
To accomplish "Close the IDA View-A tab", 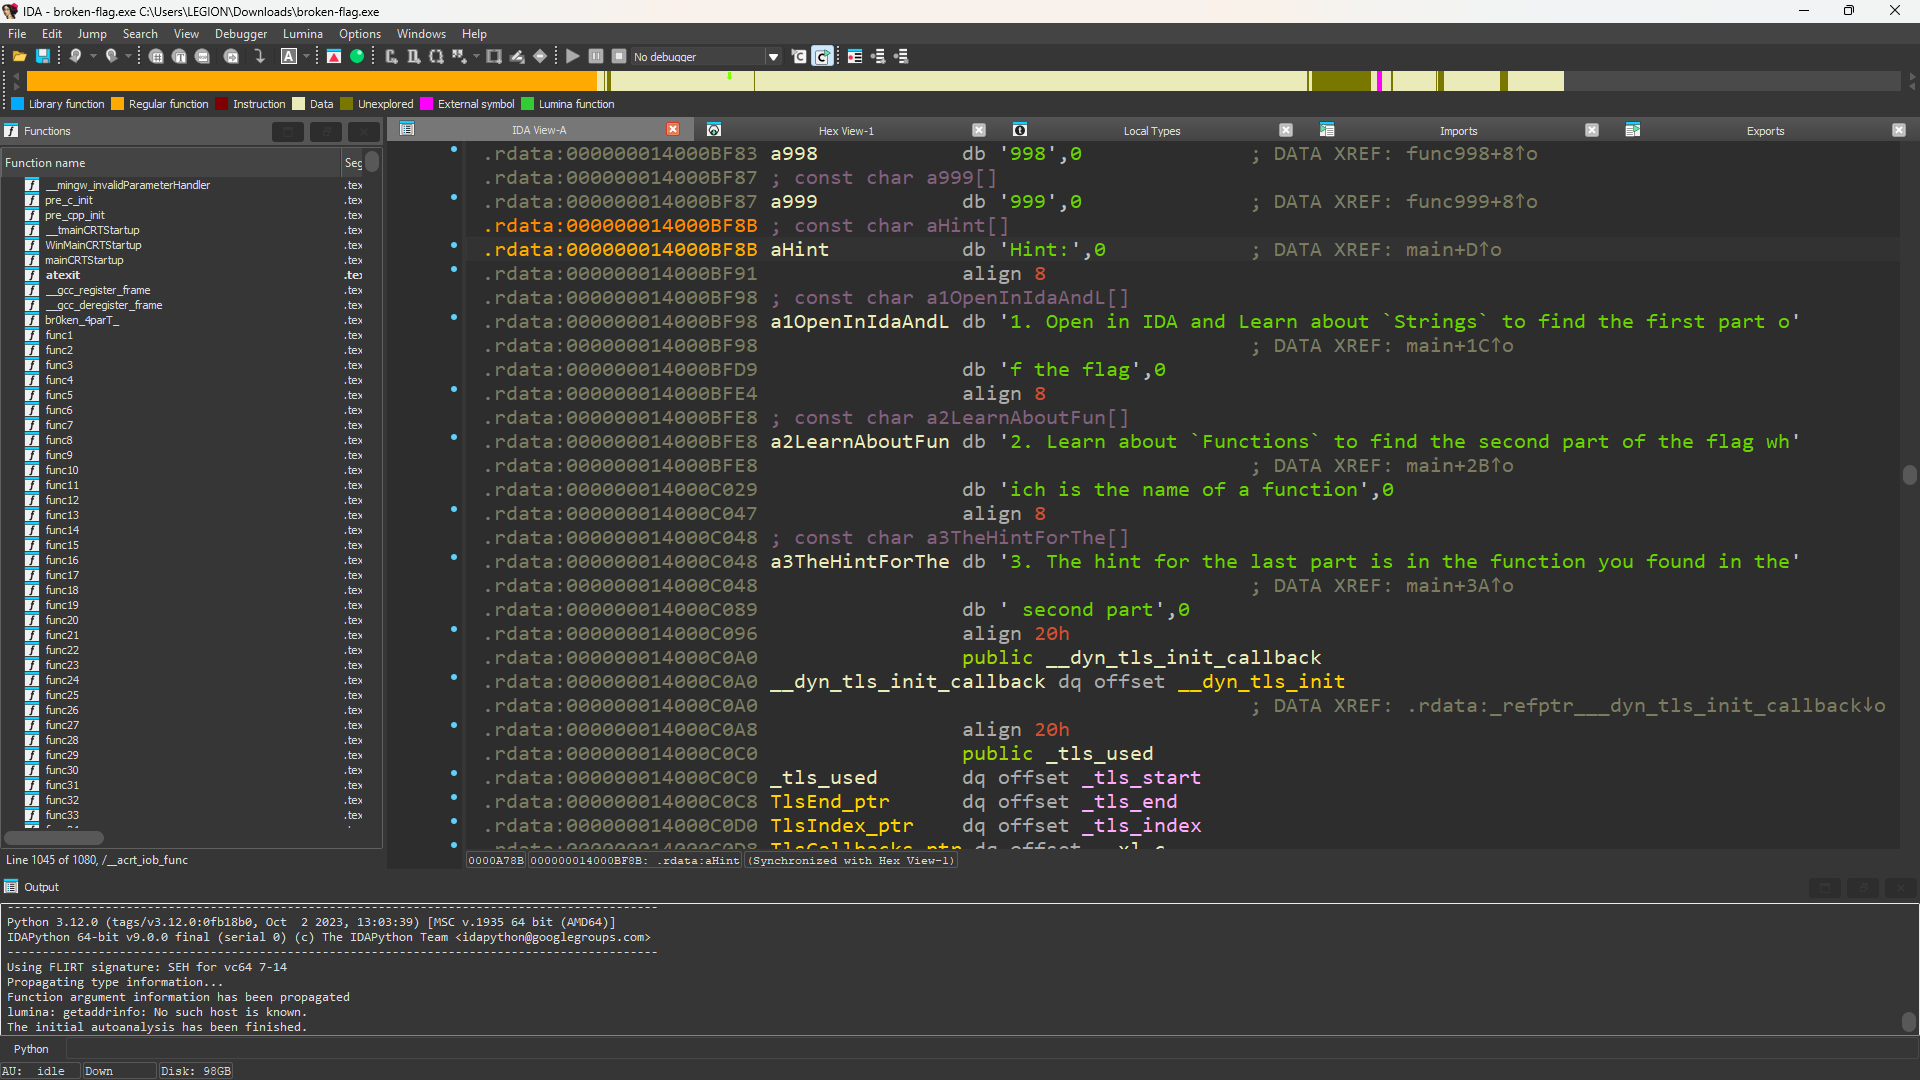I will pos(673,129).
